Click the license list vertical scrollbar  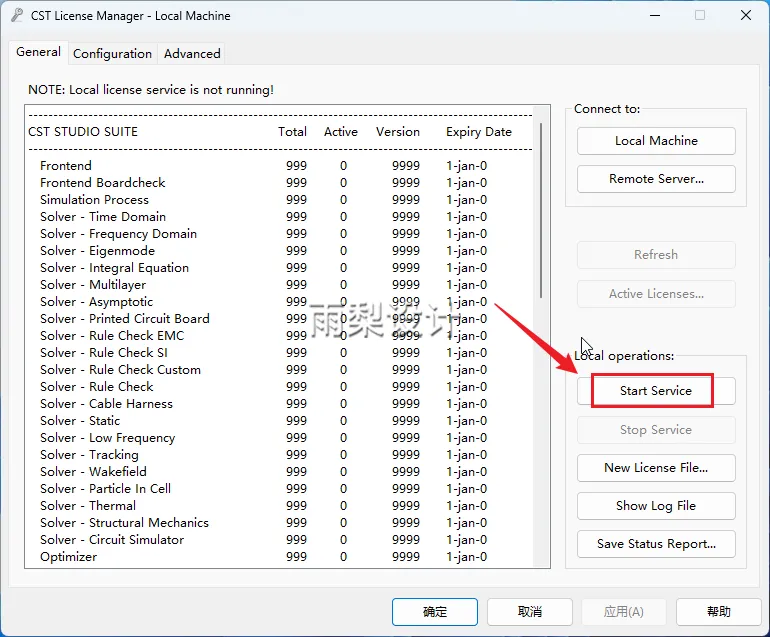coord(541,210)
